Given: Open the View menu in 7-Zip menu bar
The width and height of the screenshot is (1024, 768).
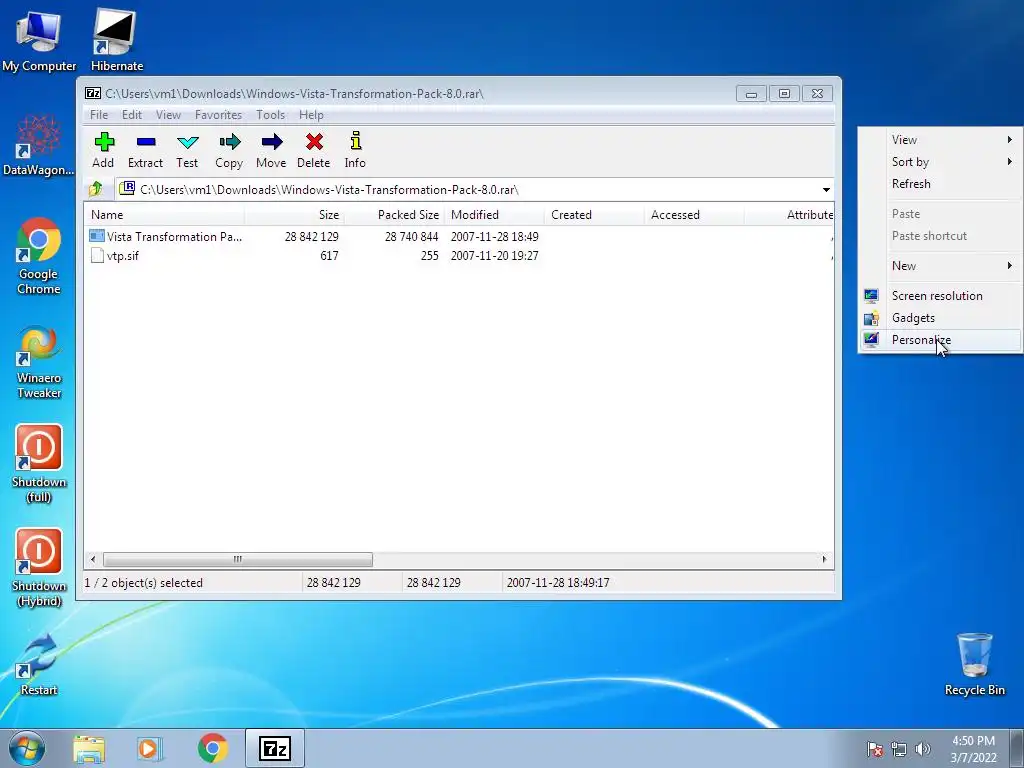Looking at the screenshot, I should tap(168, 115).
